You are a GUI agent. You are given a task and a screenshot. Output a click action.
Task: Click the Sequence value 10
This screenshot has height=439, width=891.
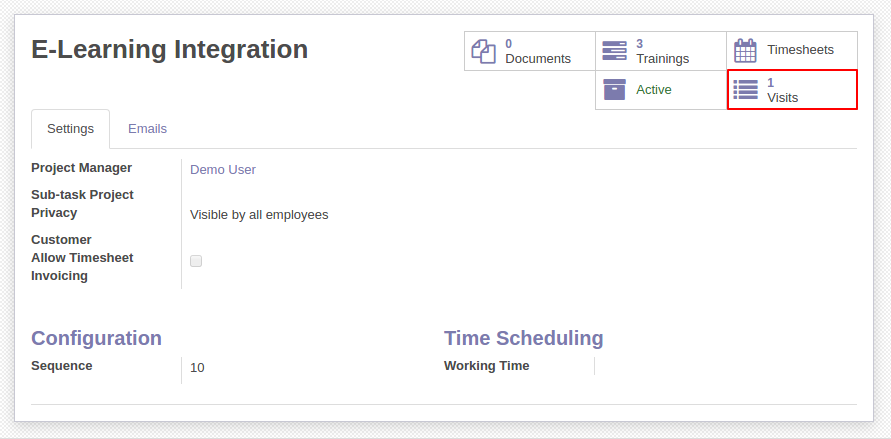click(197, 368)
